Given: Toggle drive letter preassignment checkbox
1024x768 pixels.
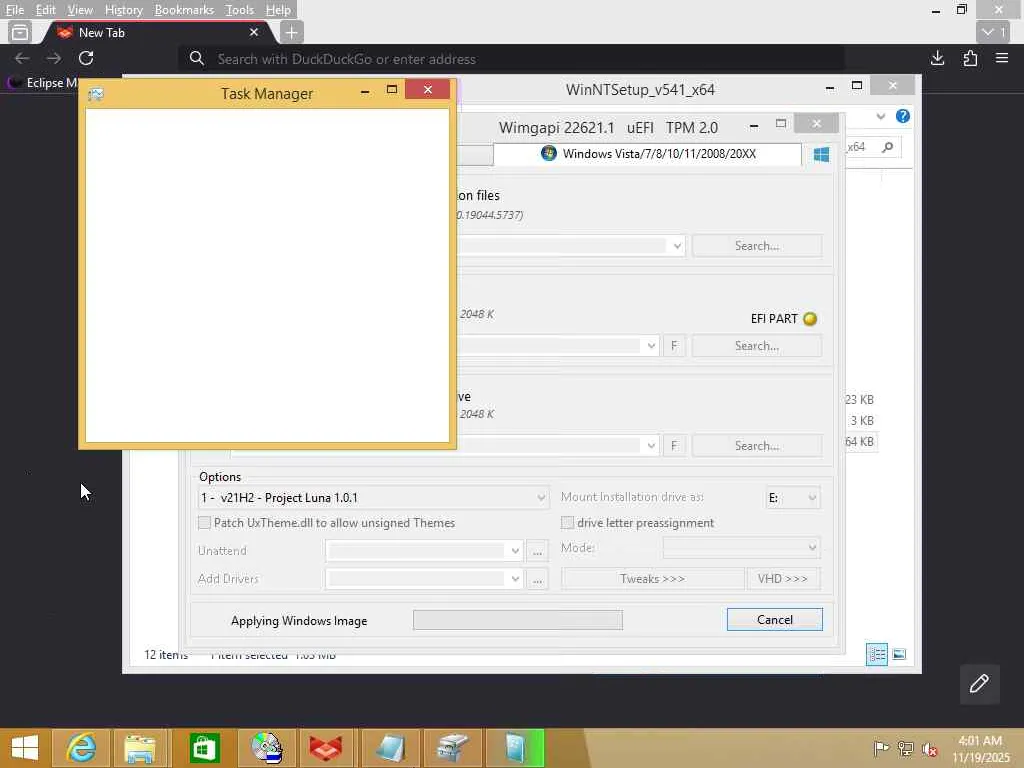Looking at the screenshot, I should point(568,522).
